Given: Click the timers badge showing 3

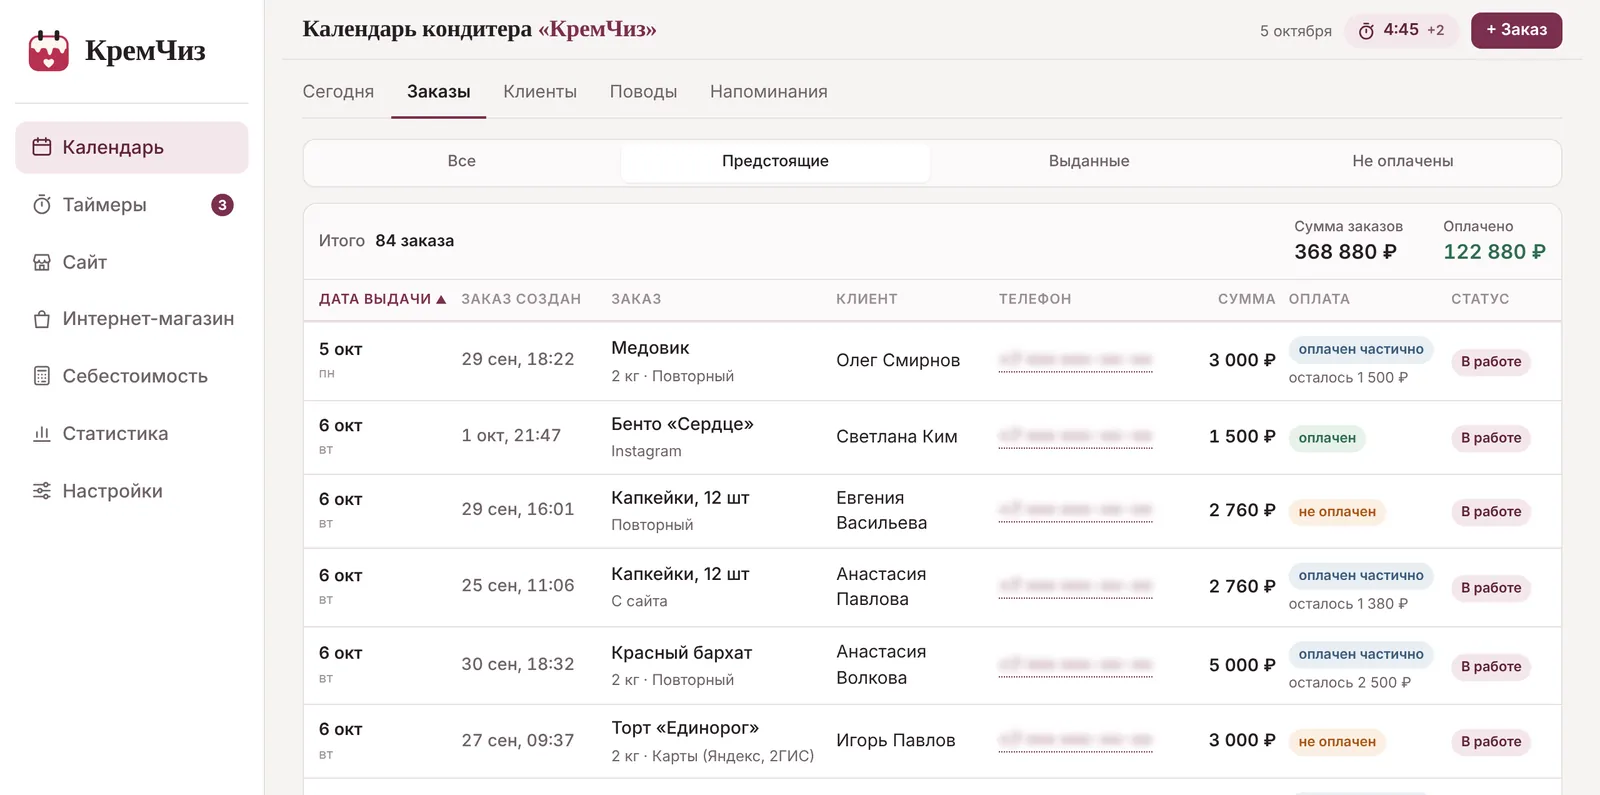Looking at the screenshot, I should point(222,205).
